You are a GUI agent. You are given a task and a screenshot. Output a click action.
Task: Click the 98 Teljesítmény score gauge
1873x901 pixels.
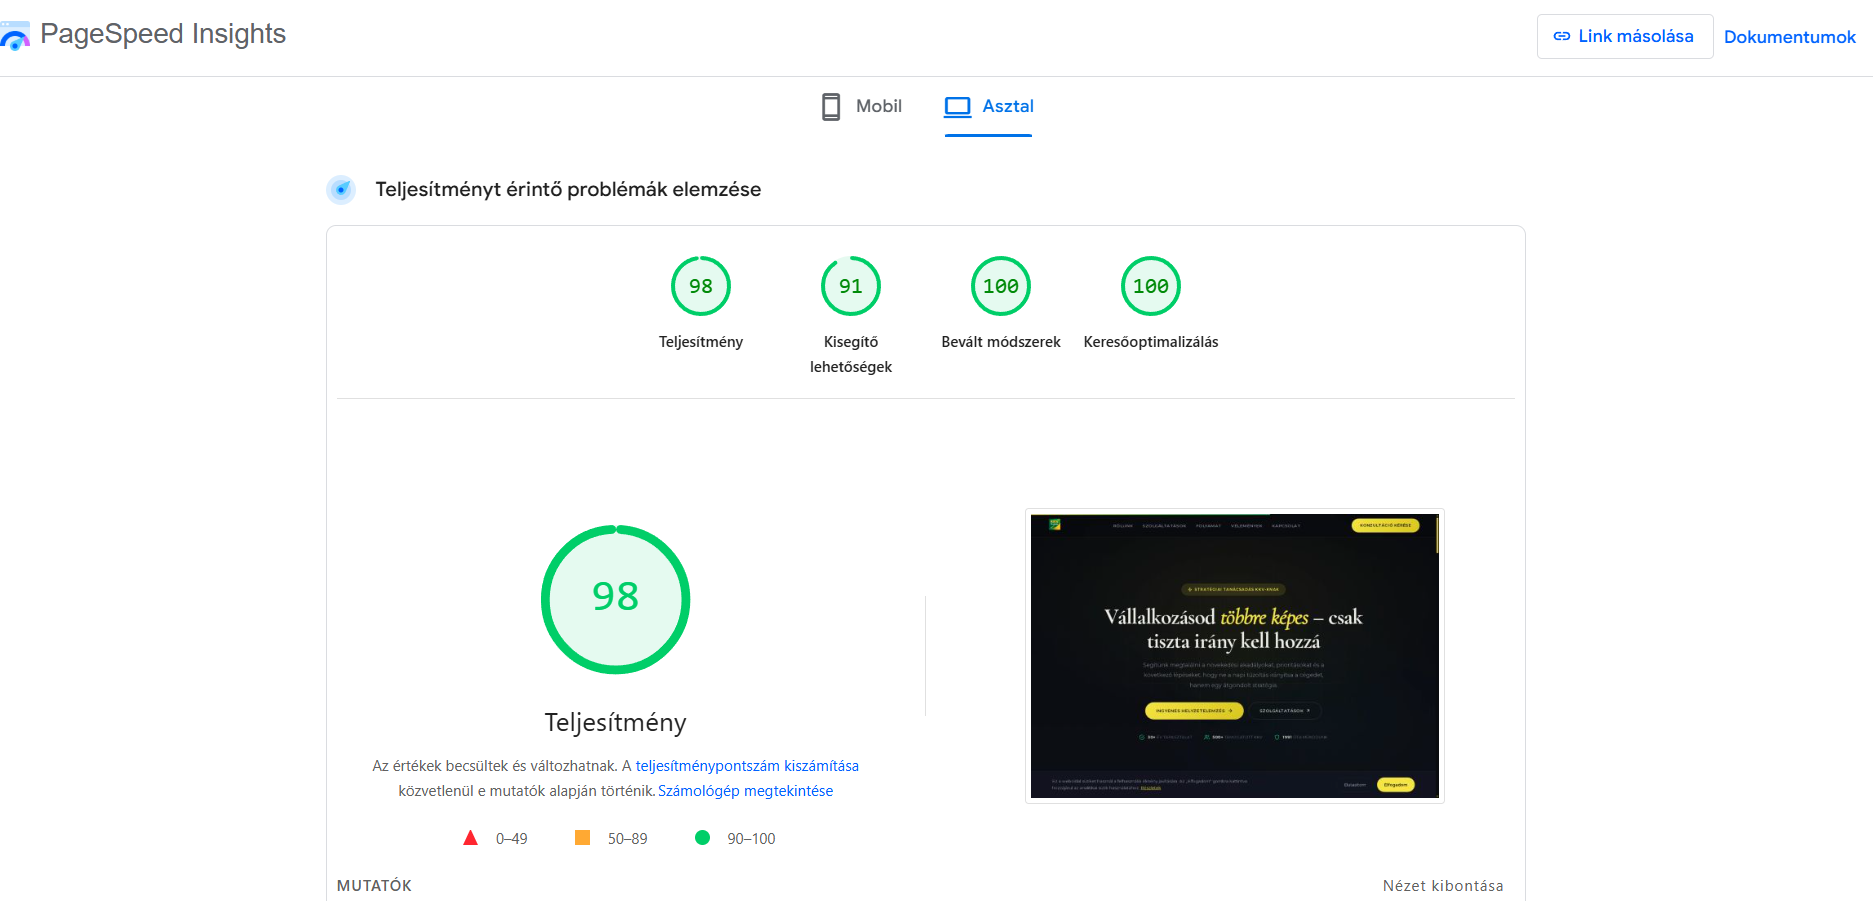(x=701, y=286)
